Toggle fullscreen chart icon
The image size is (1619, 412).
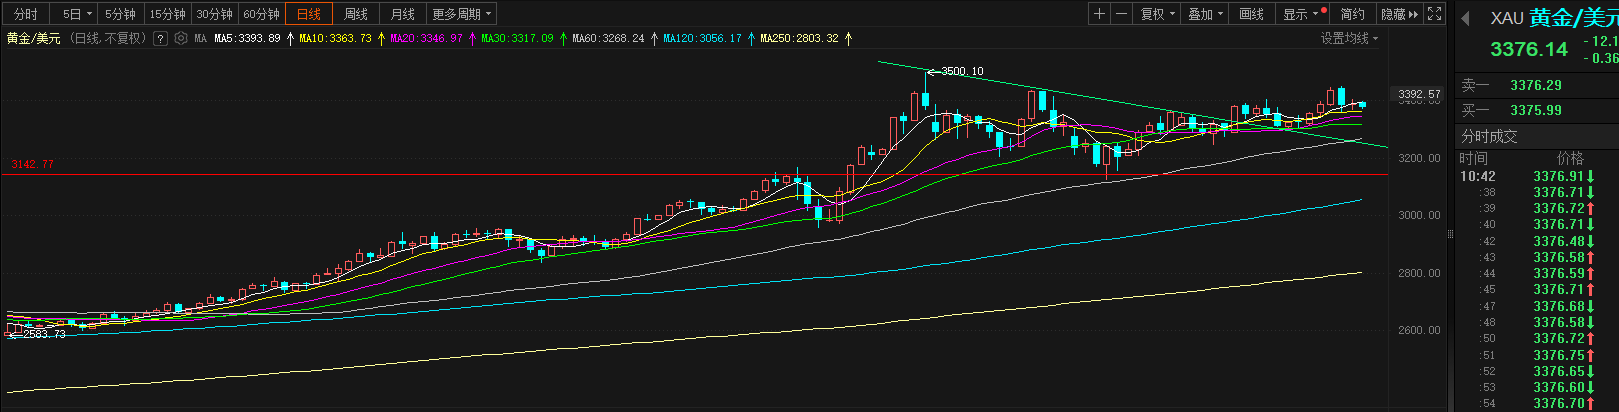(x=1435, y=14)
